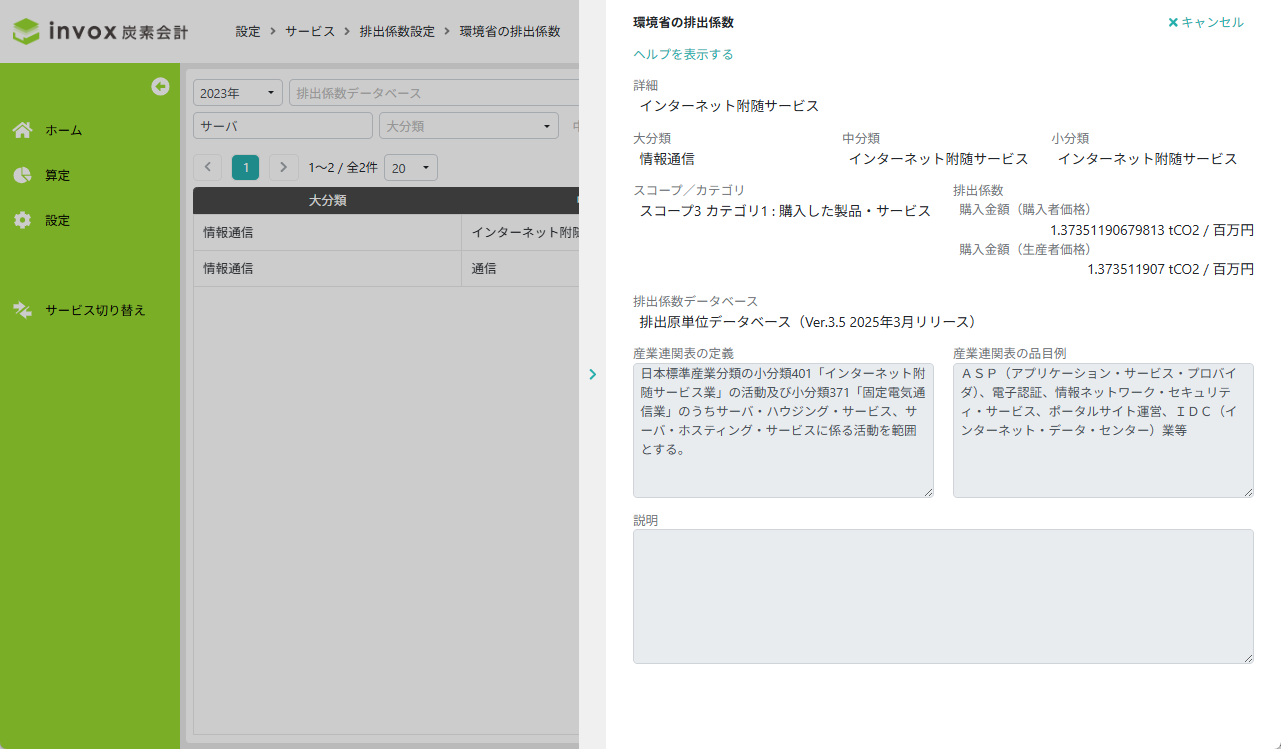The image size is (1281, 749).
Task: Go to the next page arrow
Action: (284, 167)
